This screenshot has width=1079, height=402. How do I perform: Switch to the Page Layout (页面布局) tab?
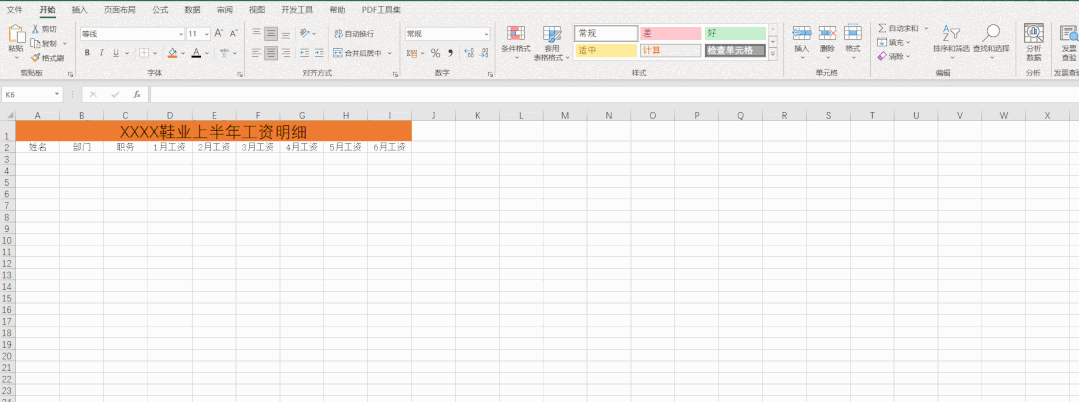120,10
